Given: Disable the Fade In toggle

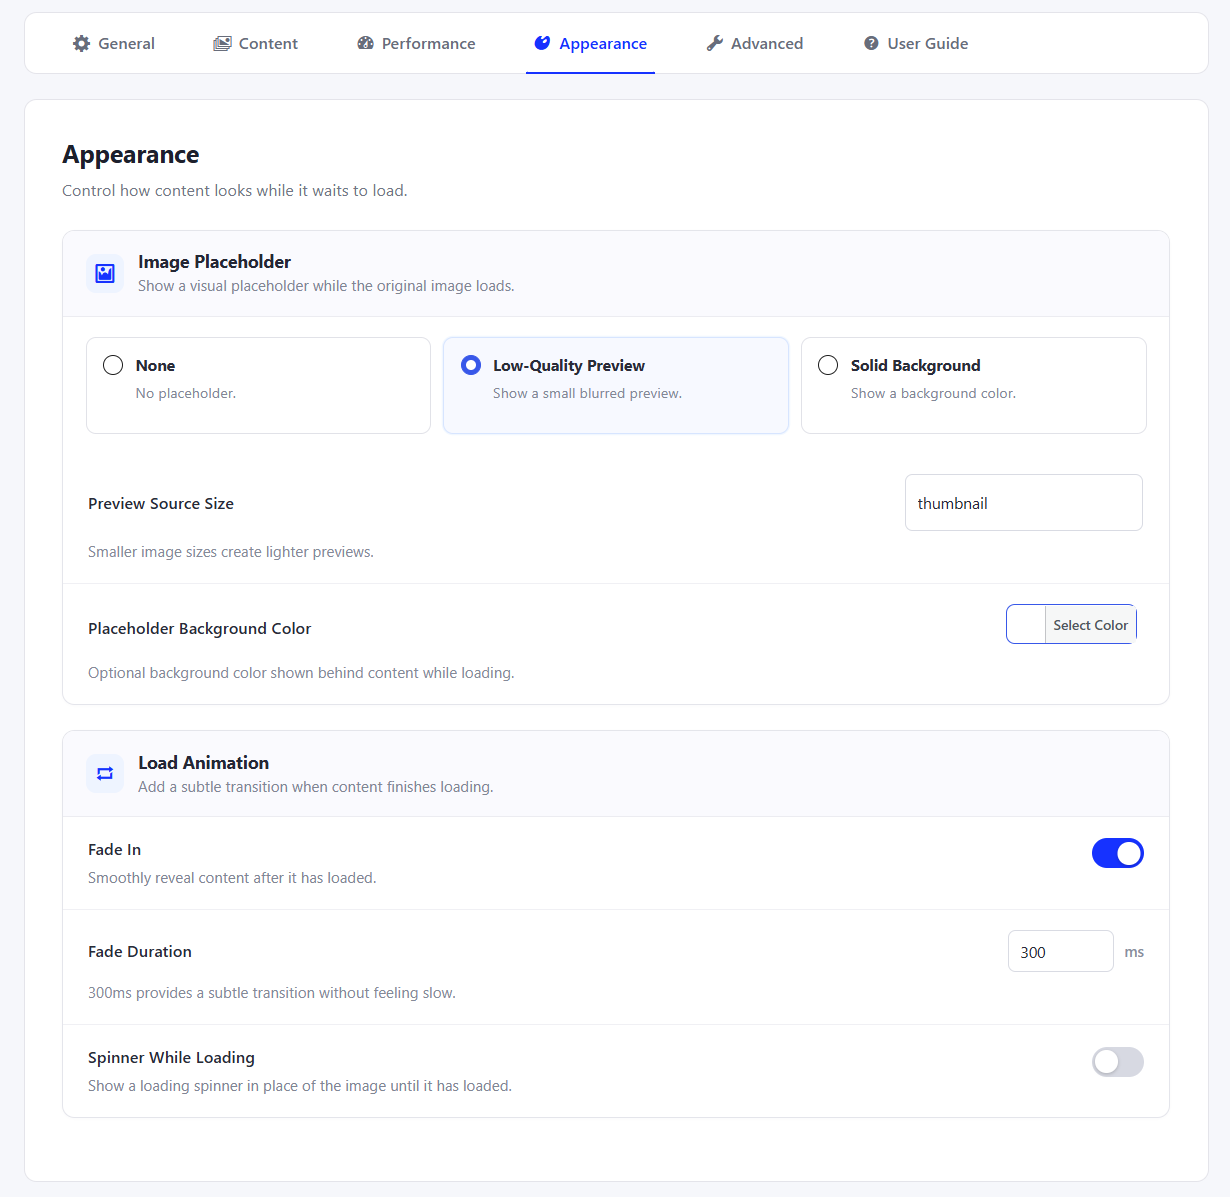Looking at the screenshot, I should (x=1118, y=853).
